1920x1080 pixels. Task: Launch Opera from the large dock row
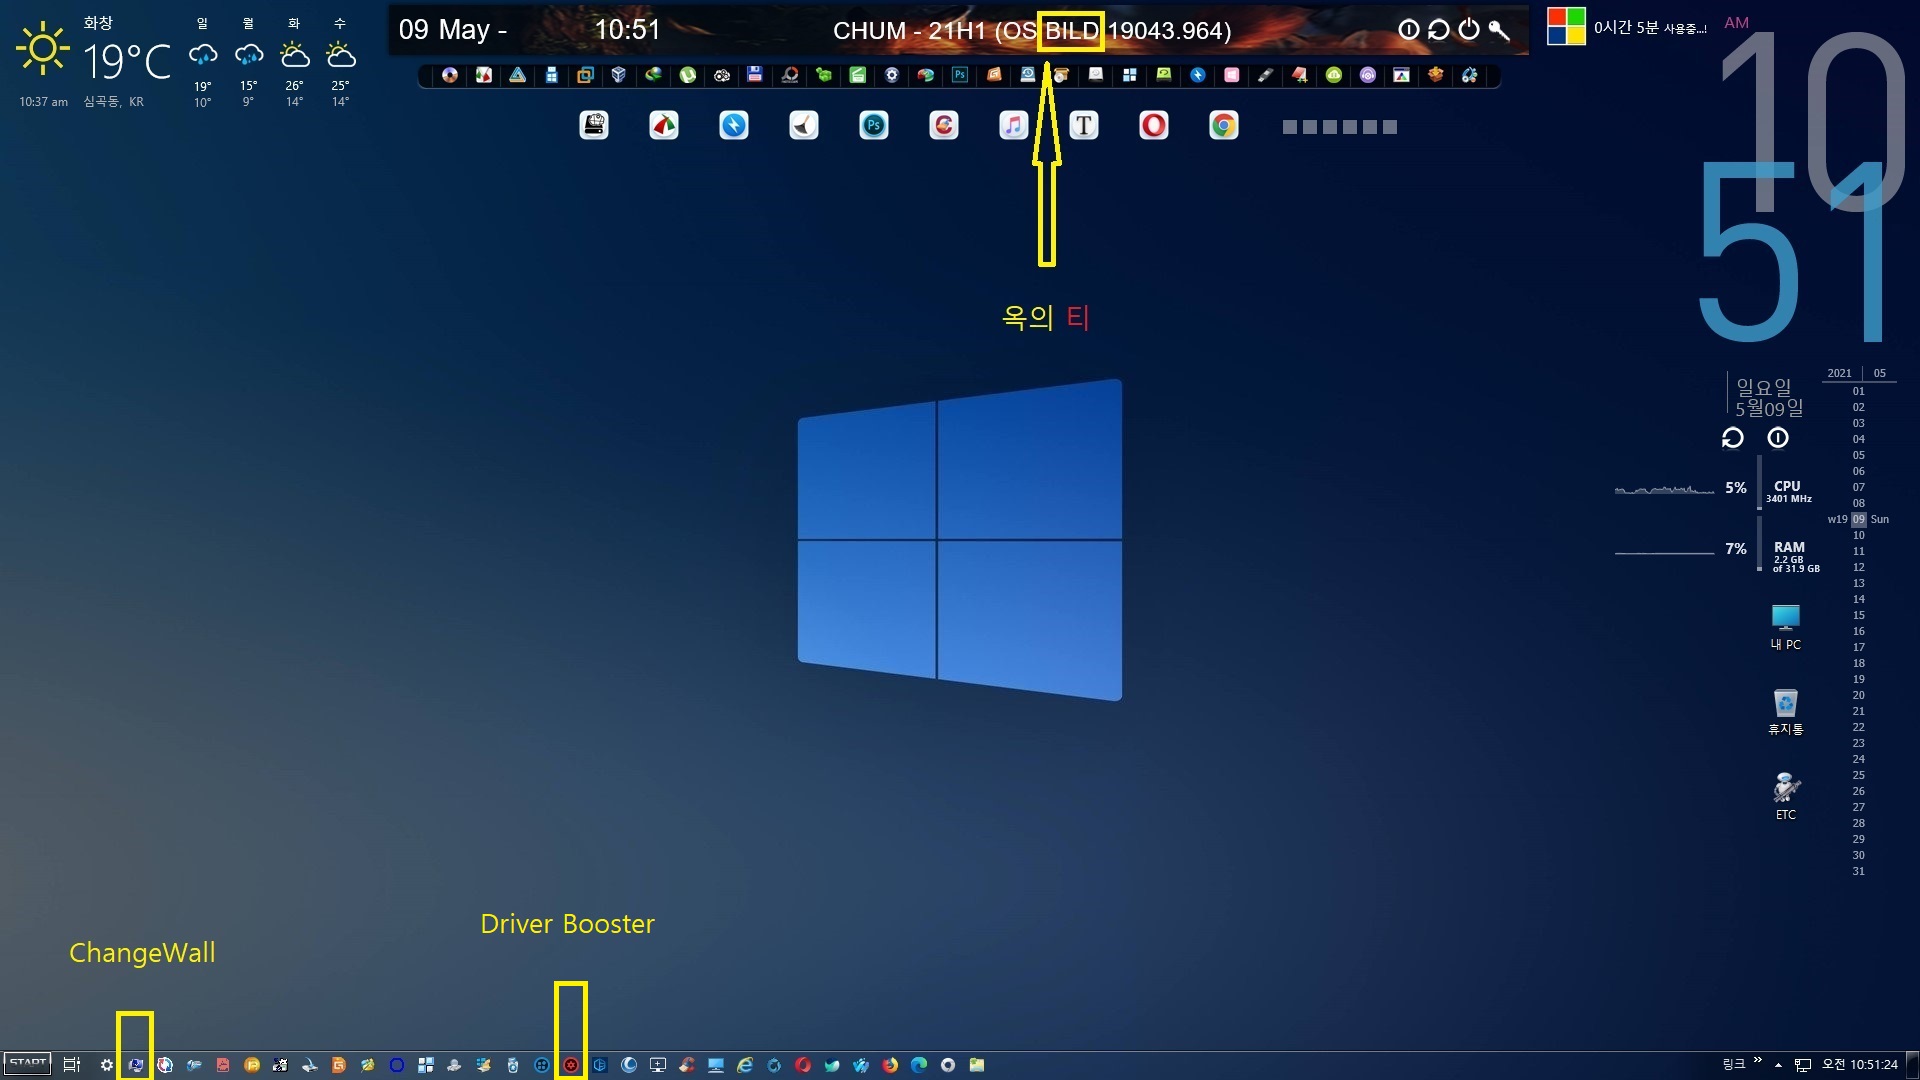[x=1154, y=126]
